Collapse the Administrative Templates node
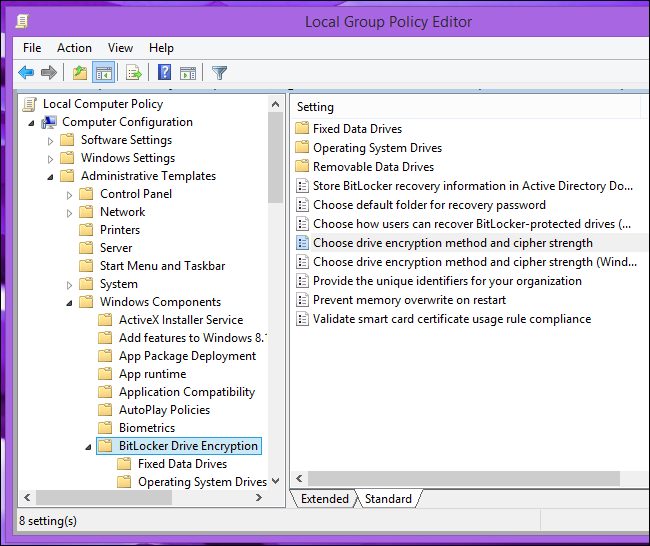 pos(51,176)
